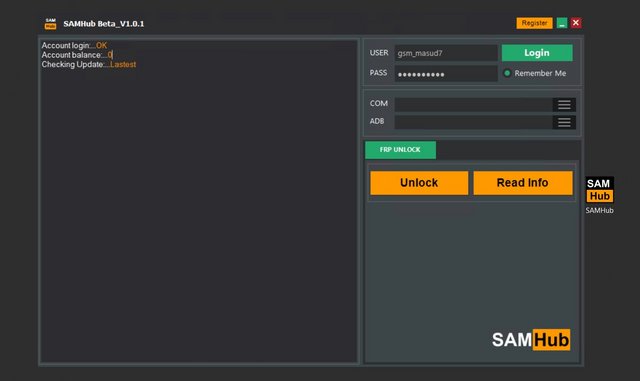Click the orange Unlock button
640x381 pixels.
pos(419,183)
